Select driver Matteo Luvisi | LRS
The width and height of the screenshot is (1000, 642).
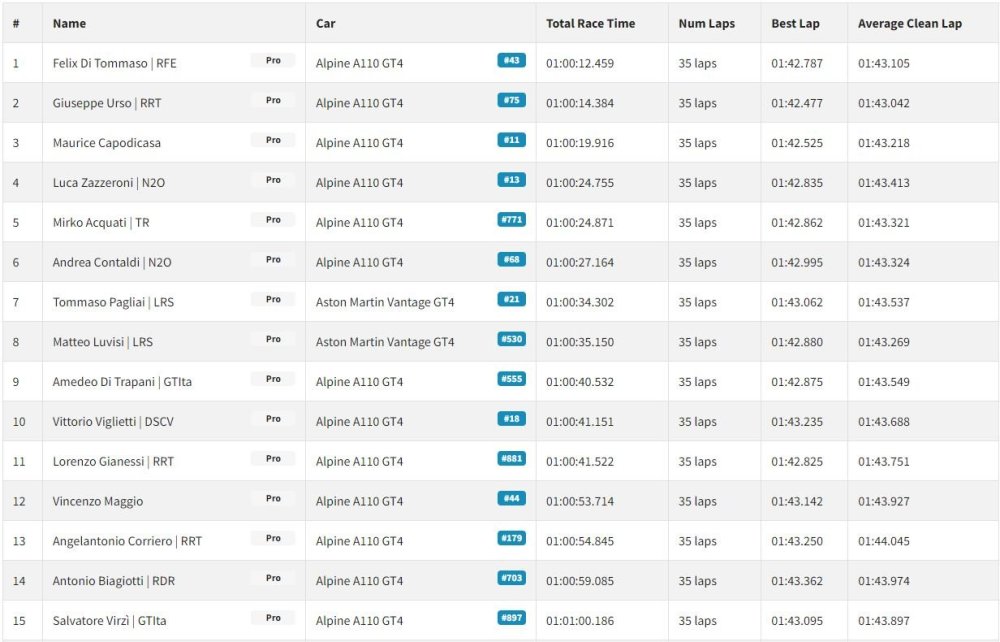pyautogui.click(x=103, y=342)
